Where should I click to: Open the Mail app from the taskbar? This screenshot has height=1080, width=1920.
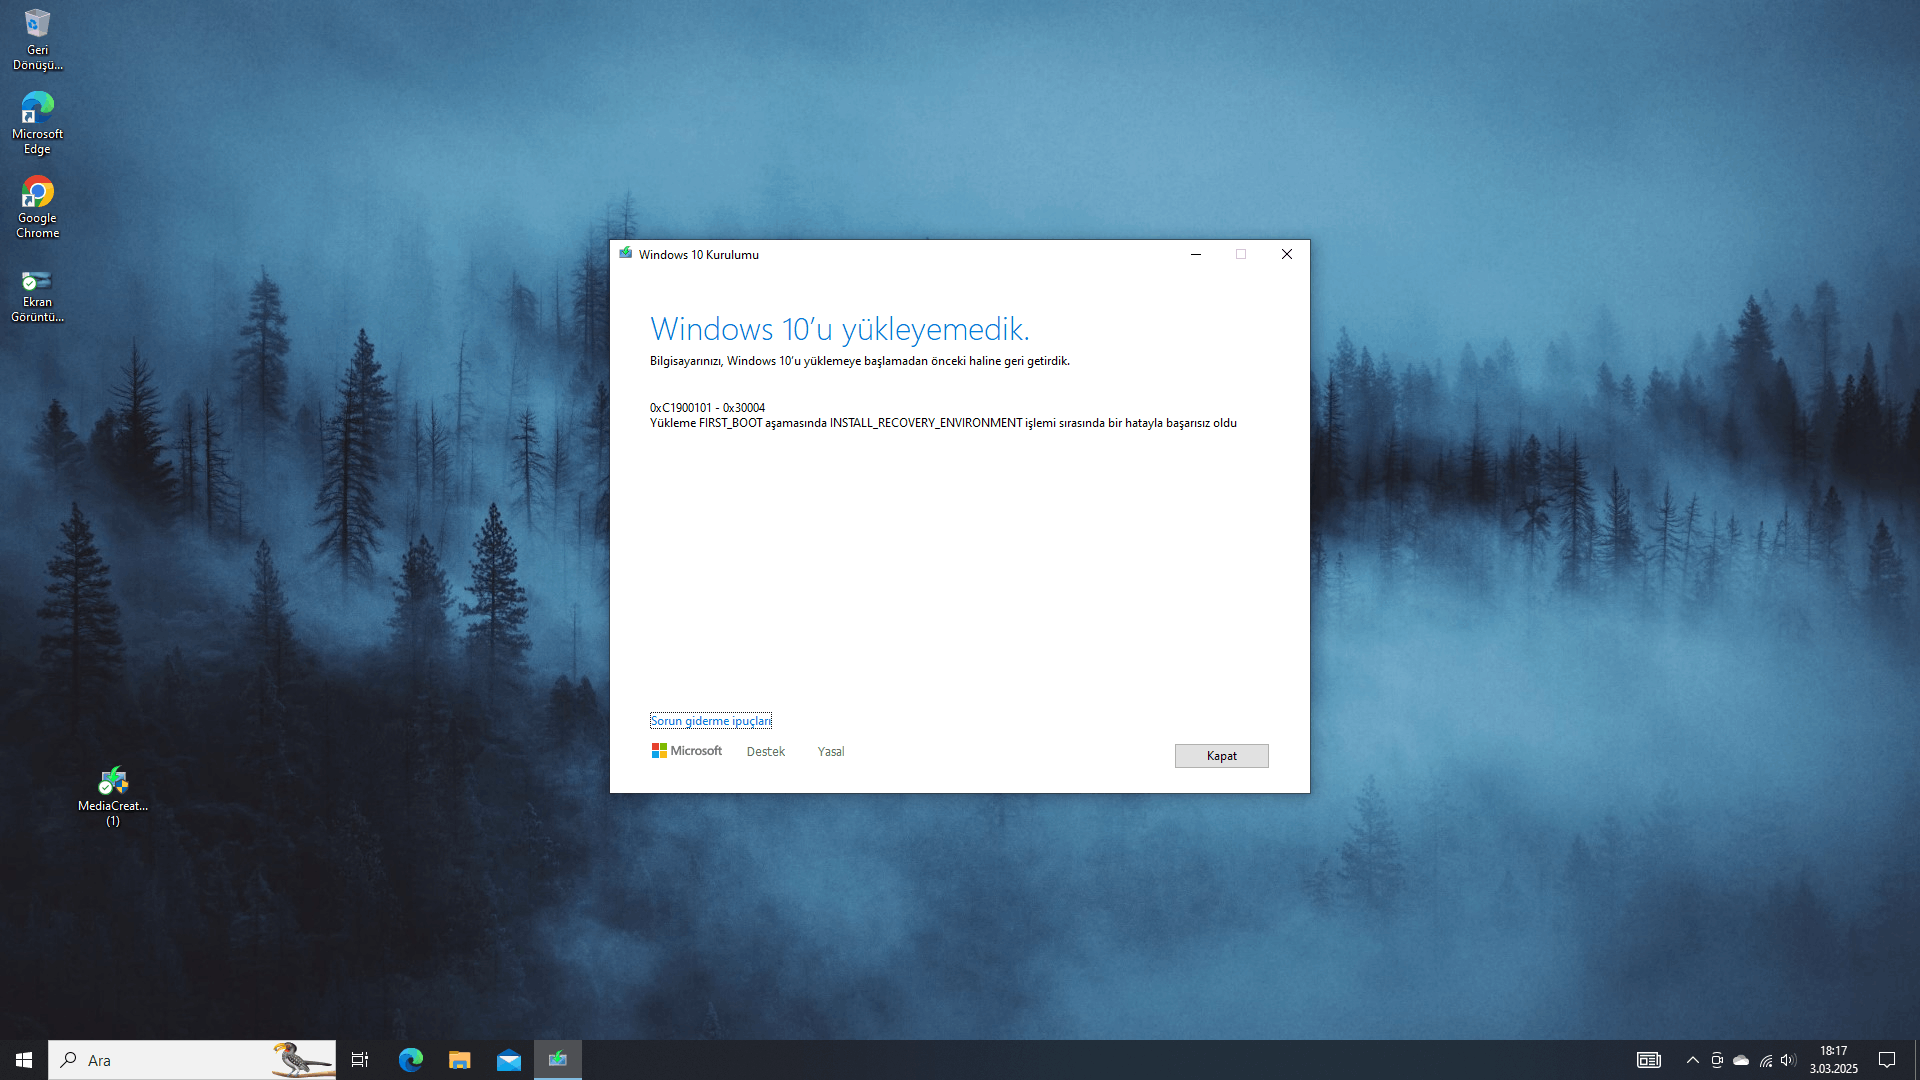click(x=509, y=1060)
